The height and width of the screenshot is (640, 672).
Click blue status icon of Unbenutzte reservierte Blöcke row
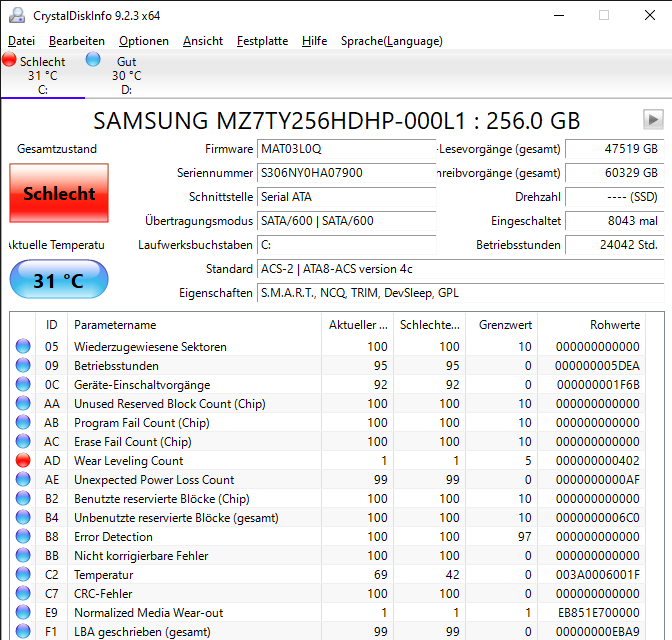pyautogui.click(x=23, y=517)
